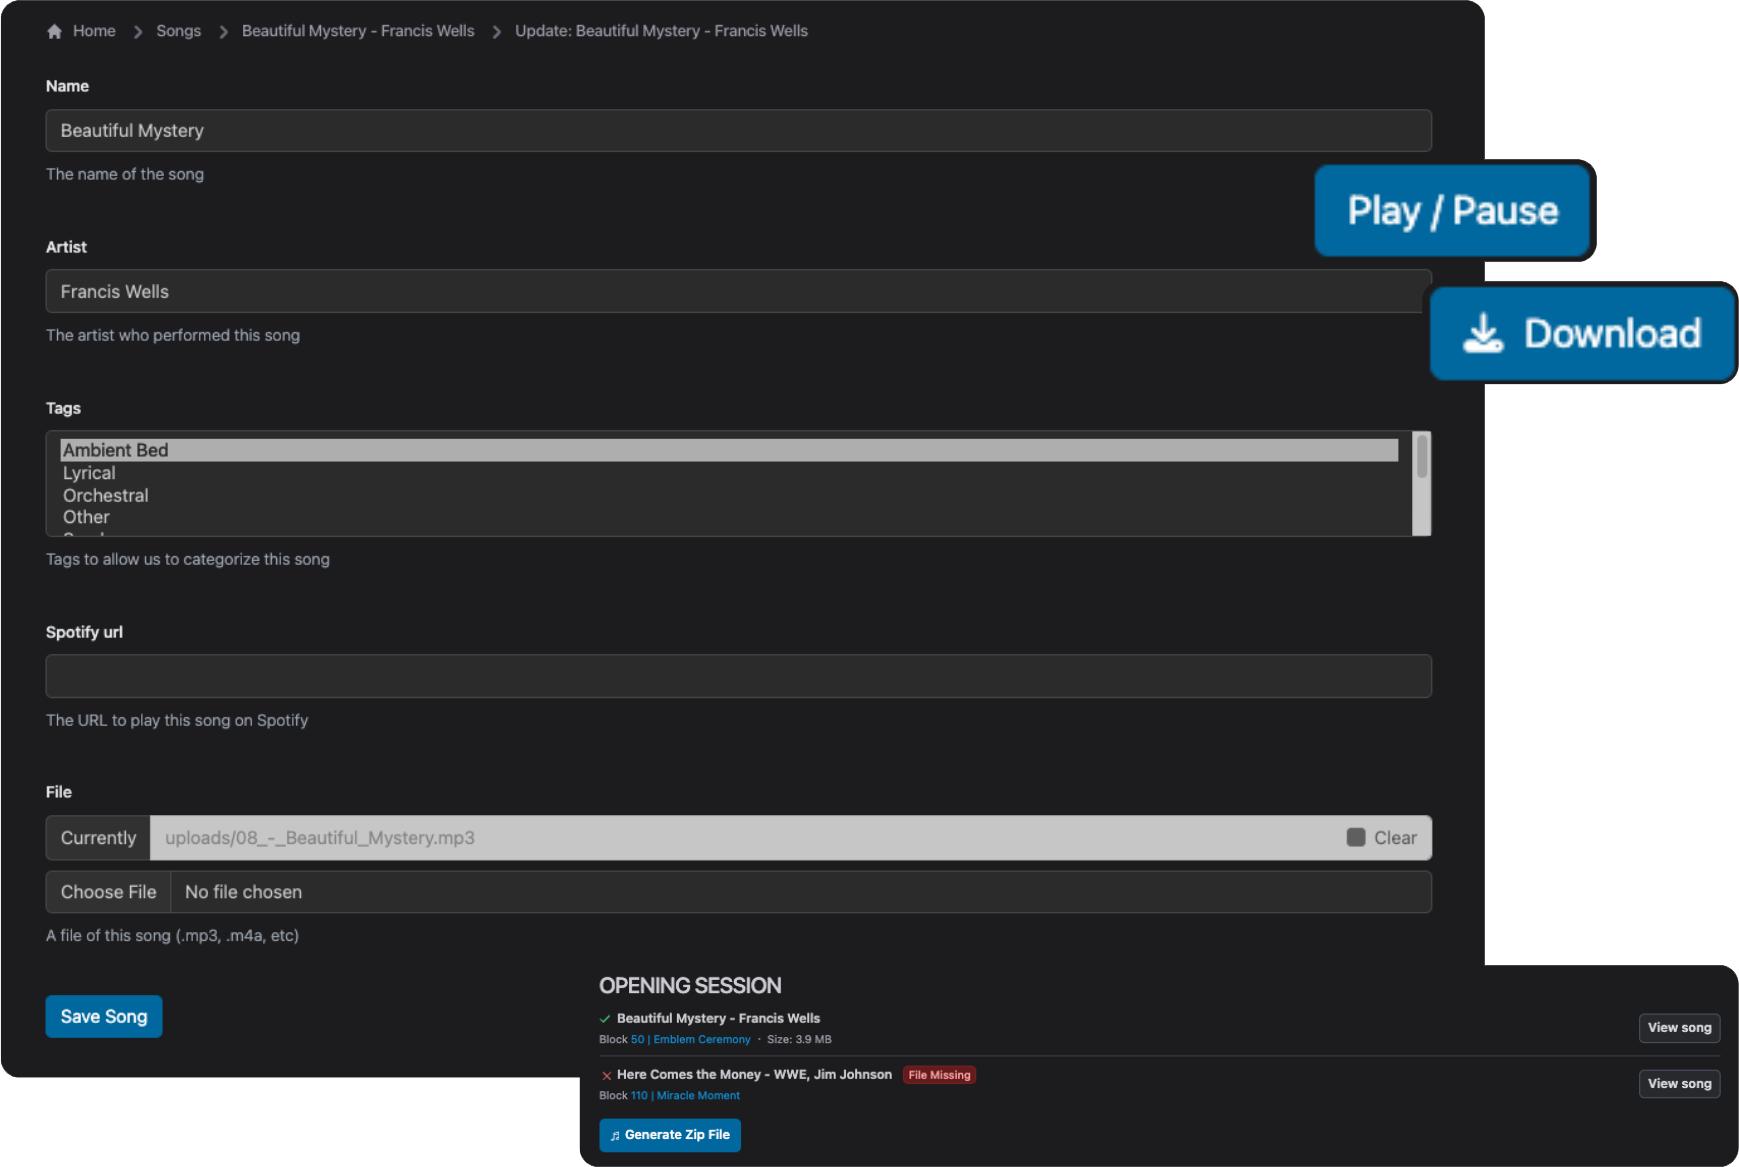The height and width of the screenshot is (1167, 1739).
Task: Click the OPENING SESSION heading
Action: 690,986
